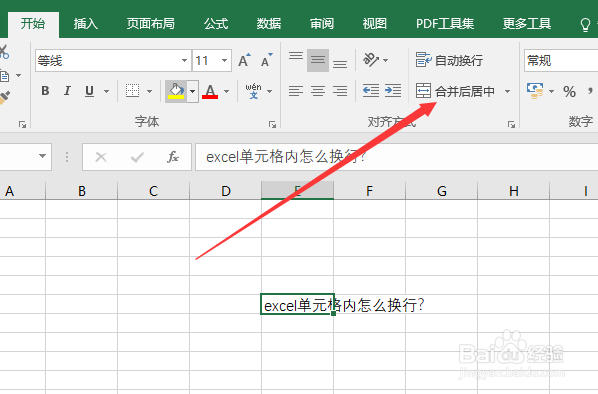Click the copy icon

coord(4,76)
